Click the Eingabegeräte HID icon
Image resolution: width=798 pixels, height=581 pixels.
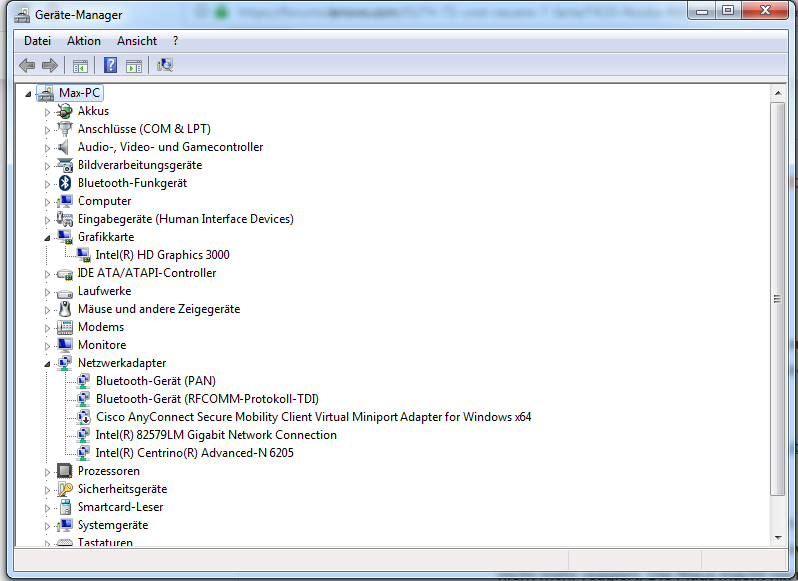(65, 219)
